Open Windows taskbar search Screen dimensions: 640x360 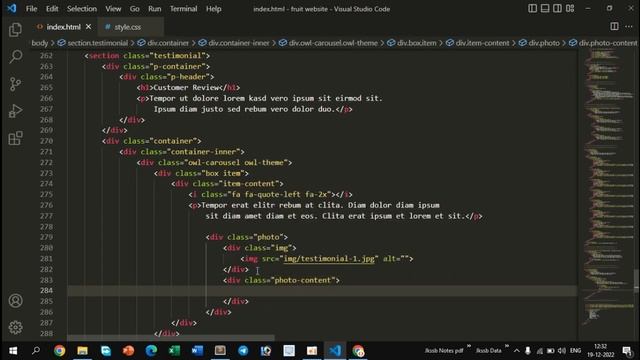[36, 351]
